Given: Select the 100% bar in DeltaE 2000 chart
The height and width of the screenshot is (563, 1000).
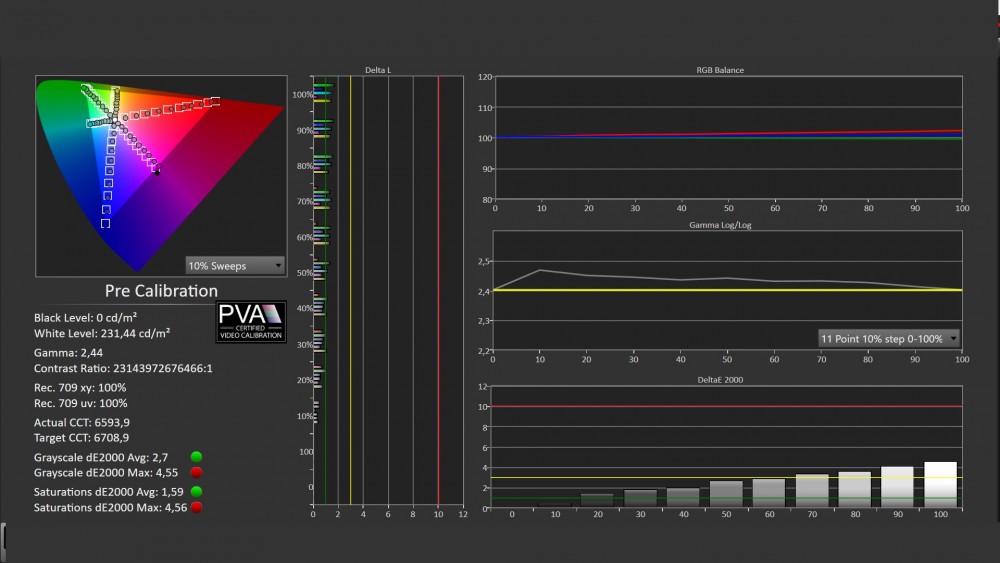Looking at the screenshot, I should click(941, 485).
